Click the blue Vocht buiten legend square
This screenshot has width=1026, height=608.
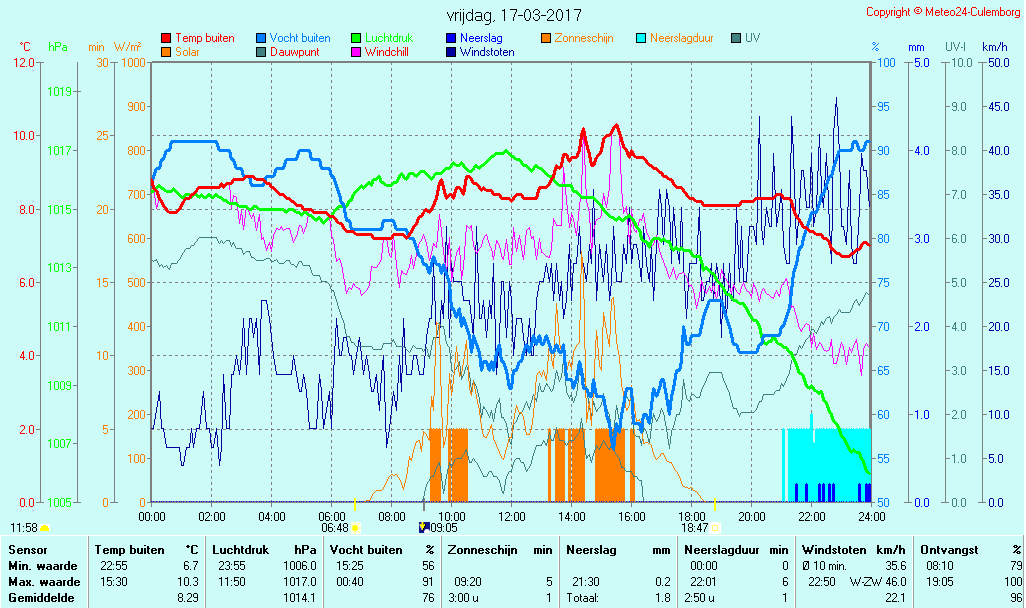tap(261, 39)
